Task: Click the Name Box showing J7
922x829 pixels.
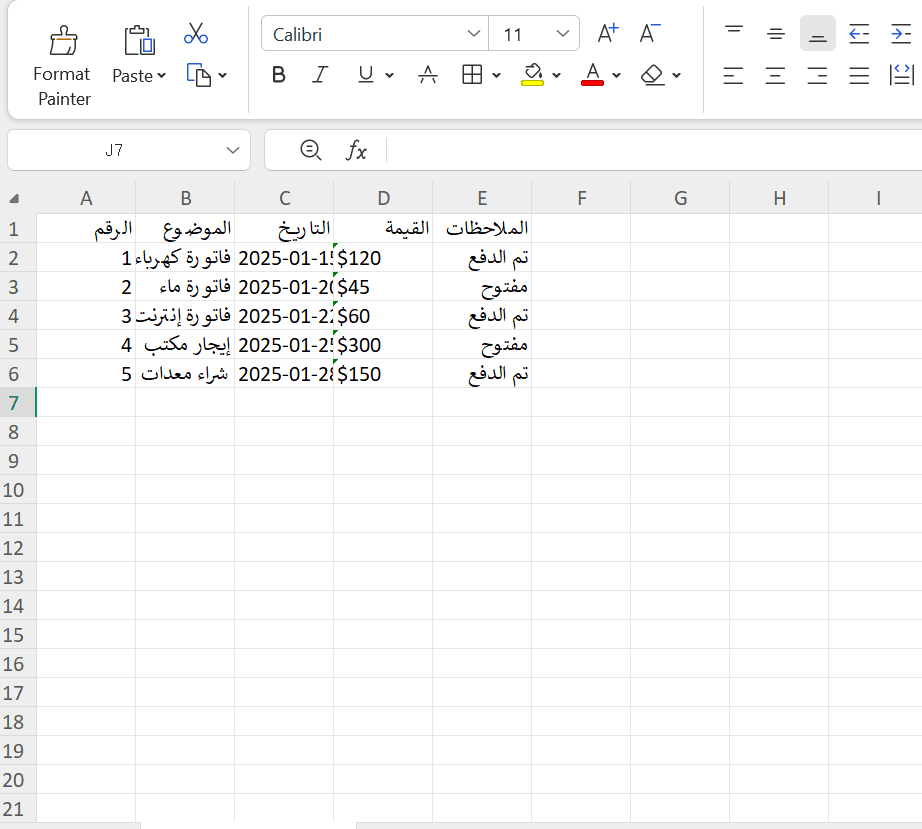Action: [x=115, y=151]
